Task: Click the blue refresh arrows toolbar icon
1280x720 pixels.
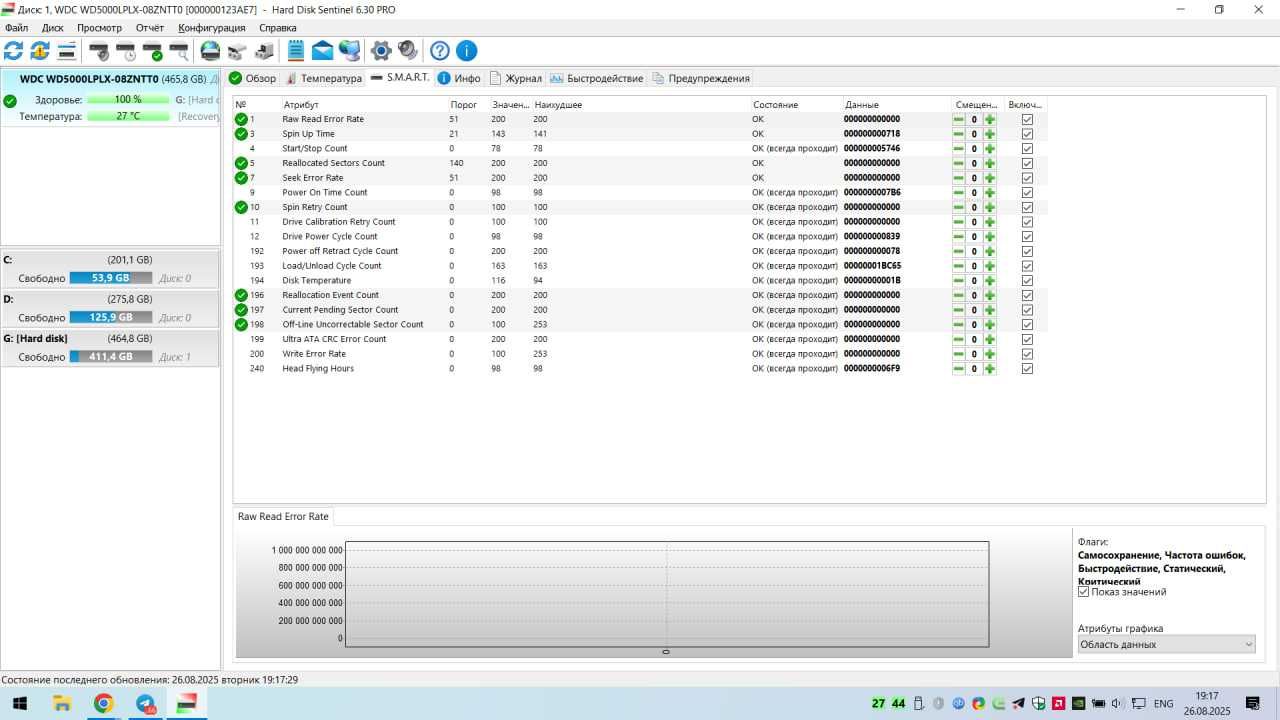Action: pos(13,51)
